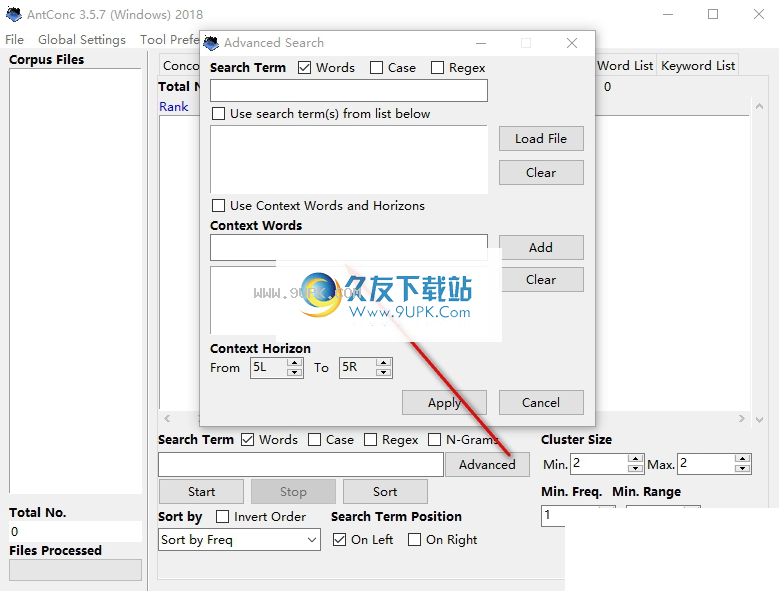Click the To context horizon field 5R
This screenshot has height=591, width=779.
pos(357,368)
